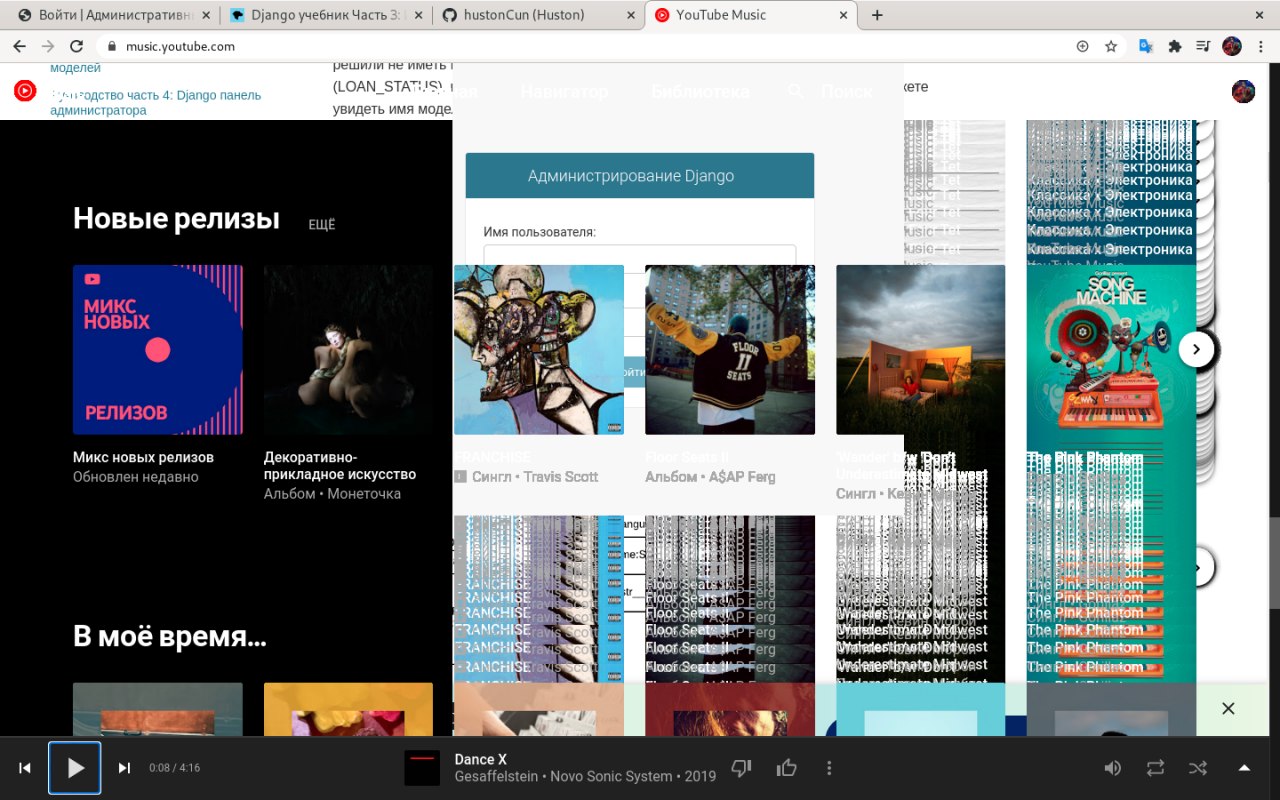Close the Django учебник tab
1280x800 pixels.
[417, 15]
